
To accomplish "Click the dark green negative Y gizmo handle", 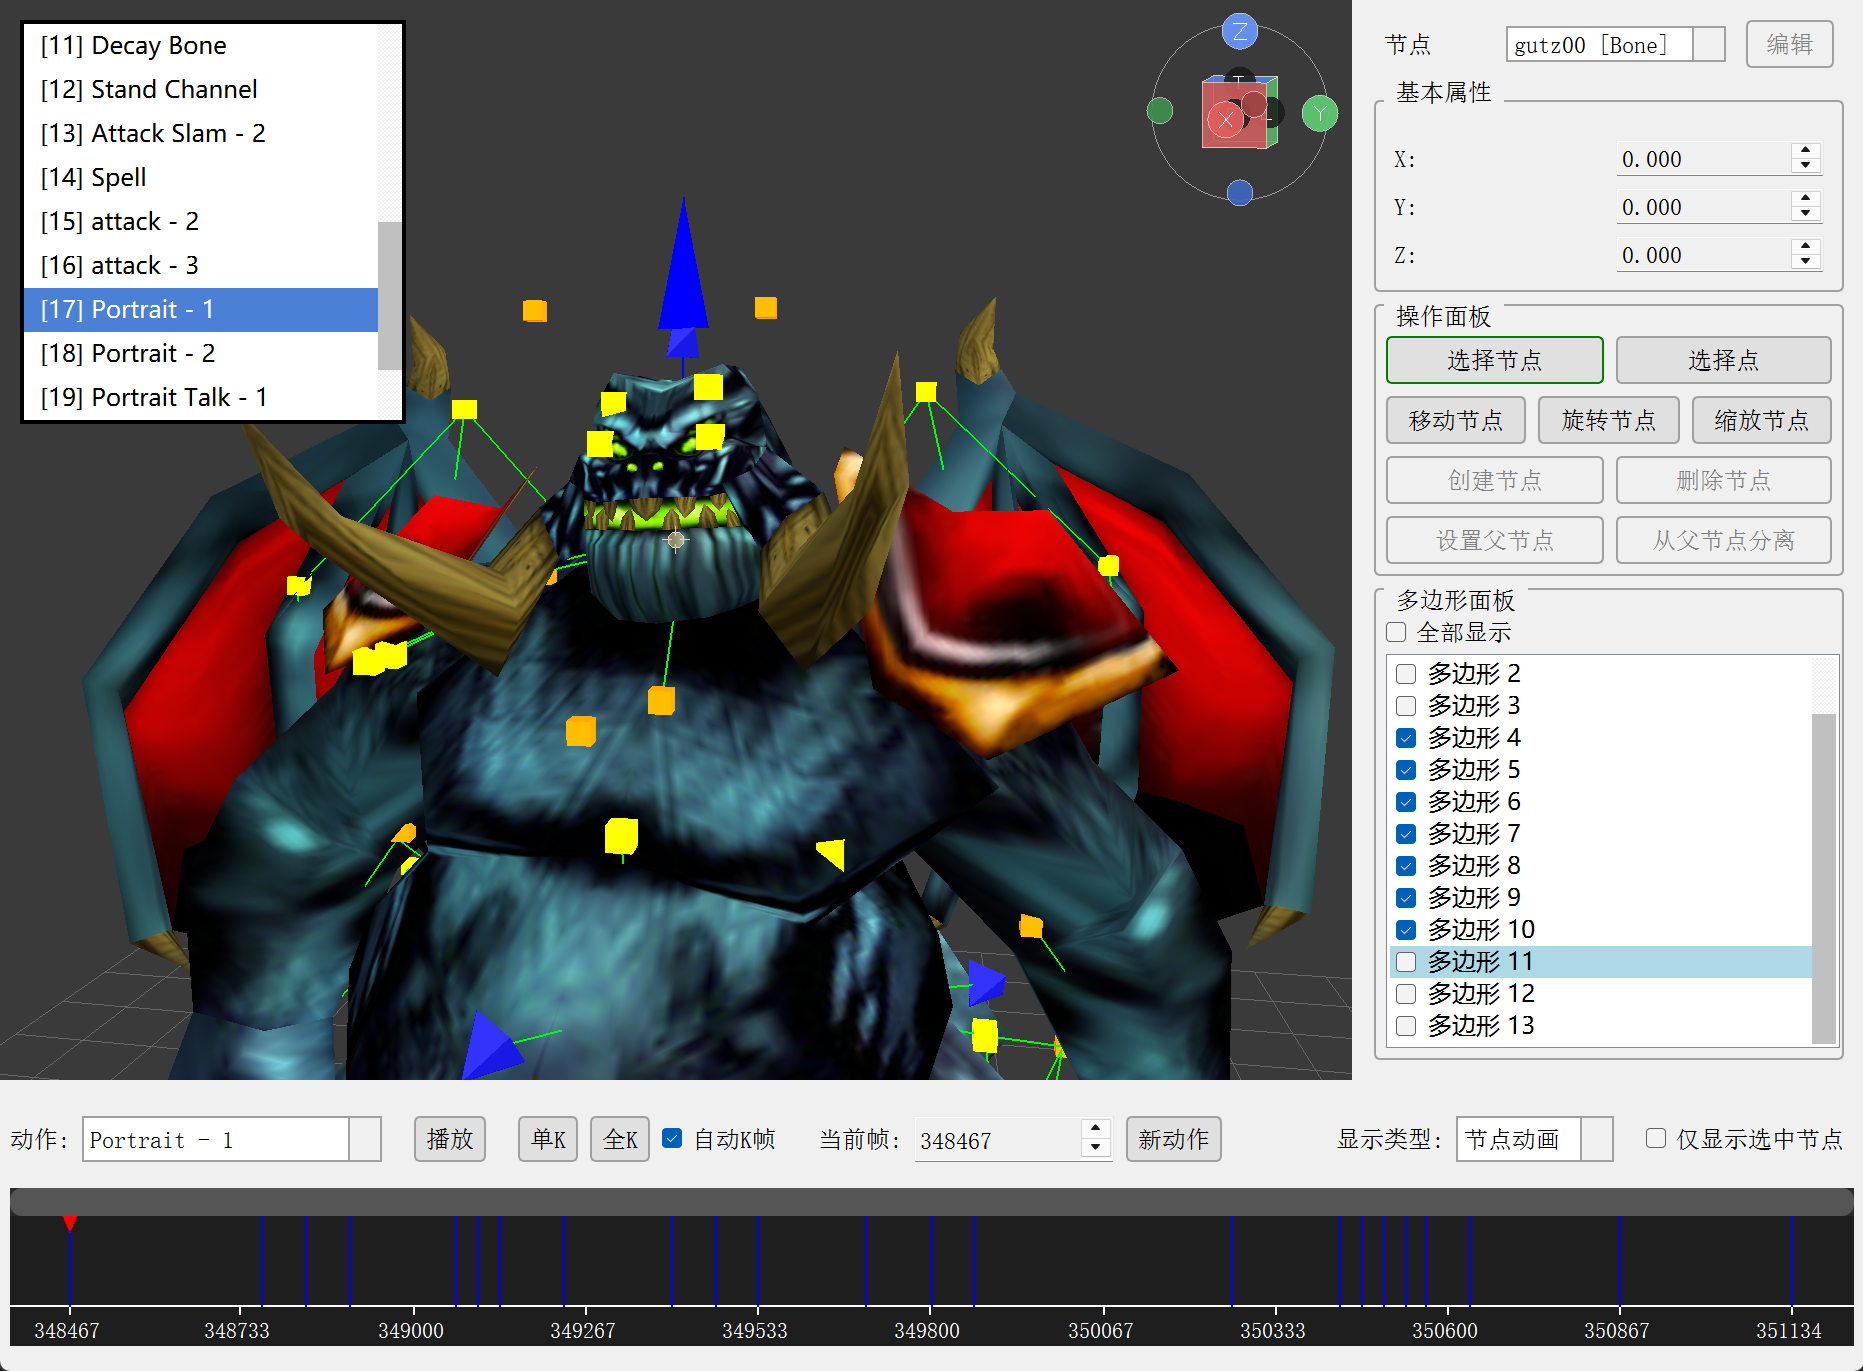I will (x=1160, y=110).
